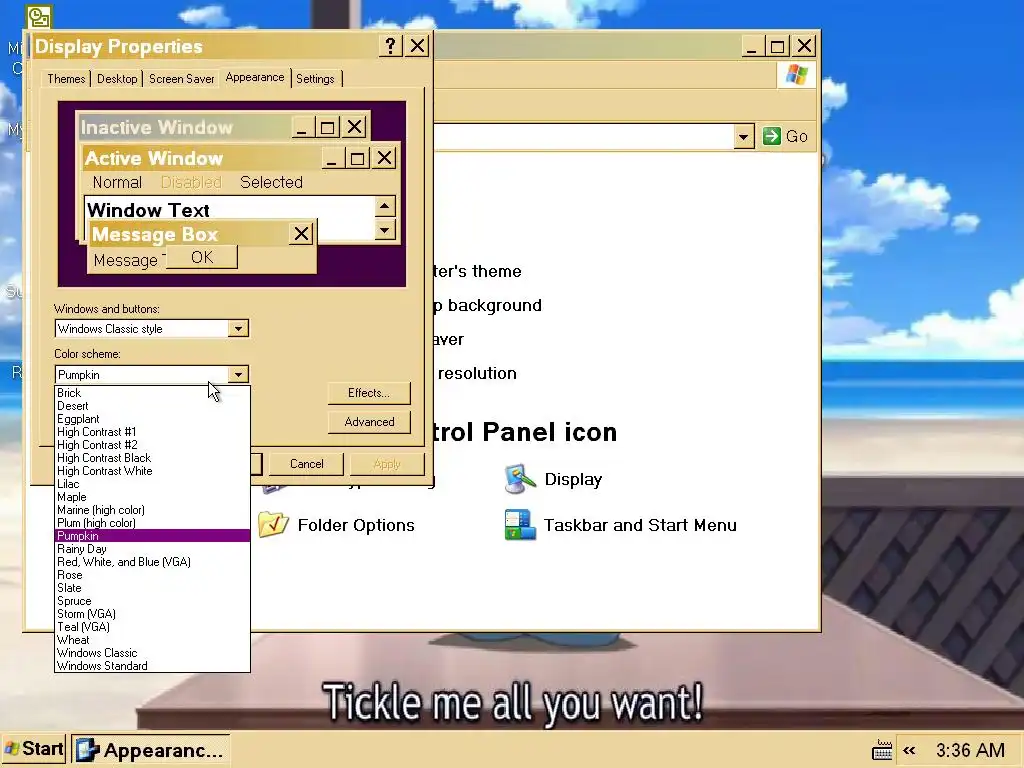The height and width of the screenshot is (768, 1024).
Task: Choose Lilac color scheme
Action: (152, 484)
